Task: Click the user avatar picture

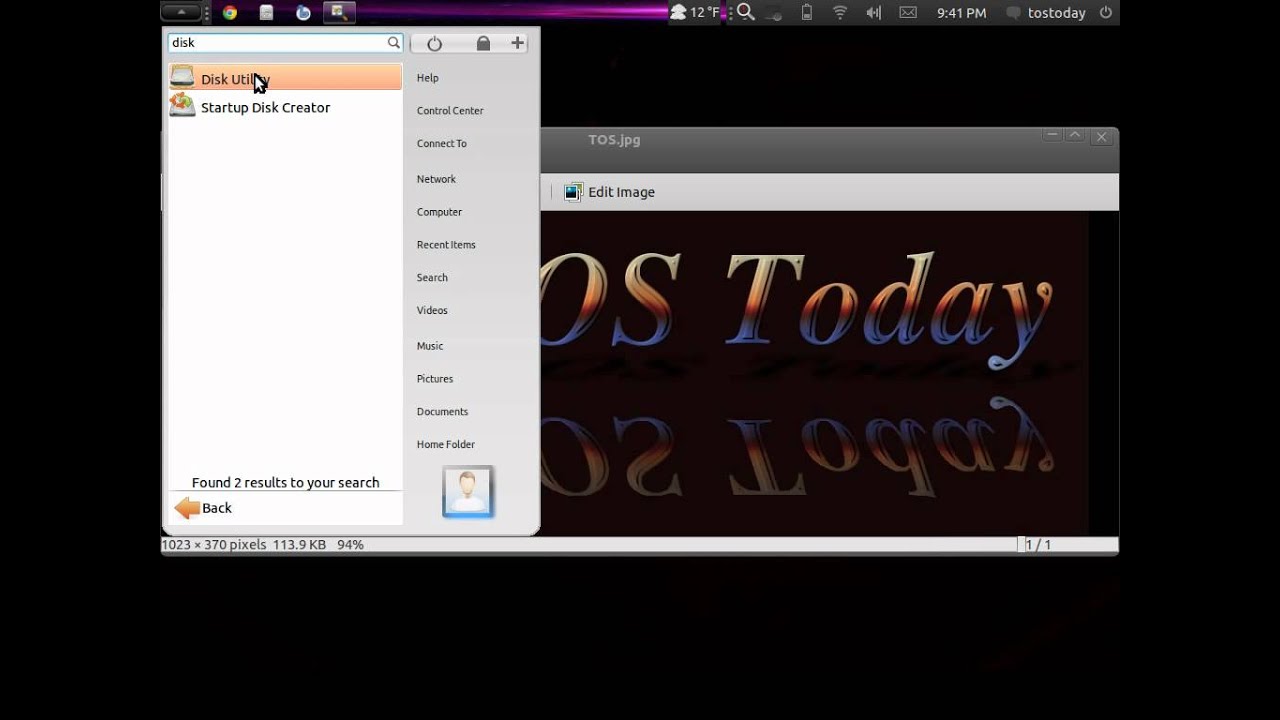Action: tap(468, 491)
